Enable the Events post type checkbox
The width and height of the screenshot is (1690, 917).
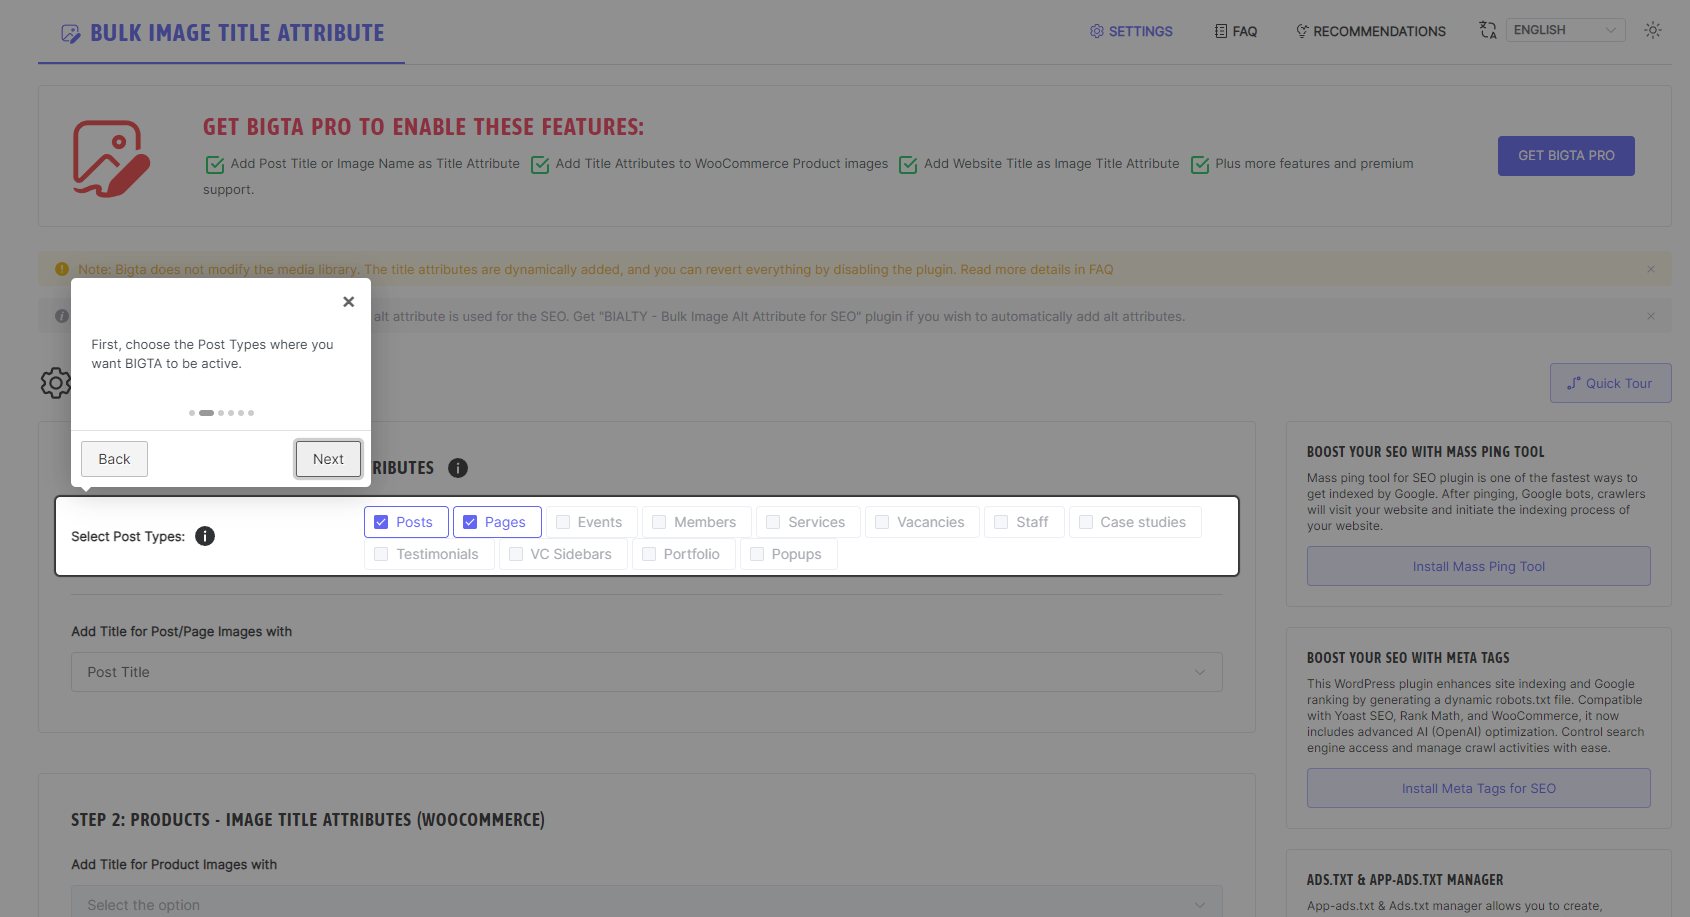pos(563,522)
